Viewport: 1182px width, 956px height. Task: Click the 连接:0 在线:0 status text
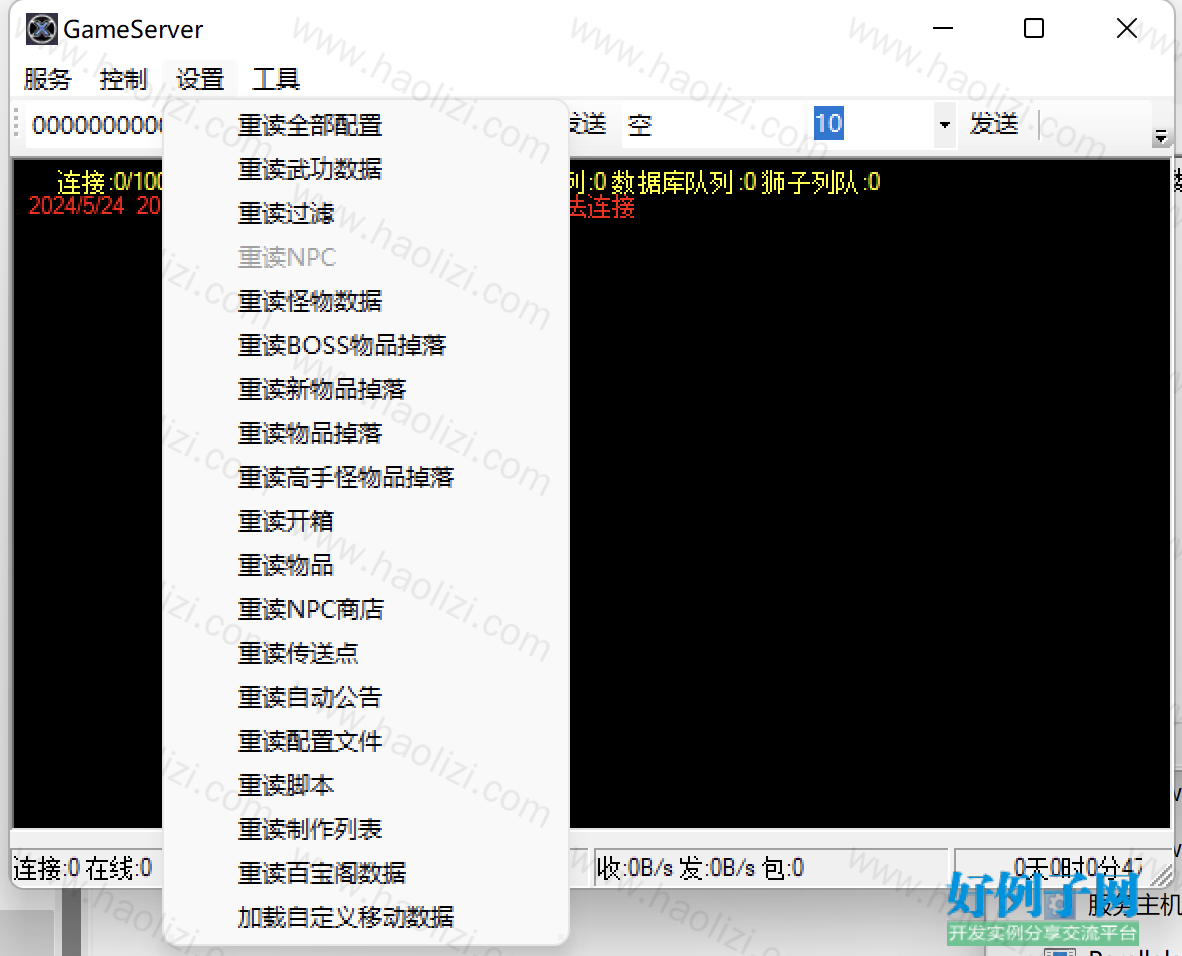[x=83, y=869]
